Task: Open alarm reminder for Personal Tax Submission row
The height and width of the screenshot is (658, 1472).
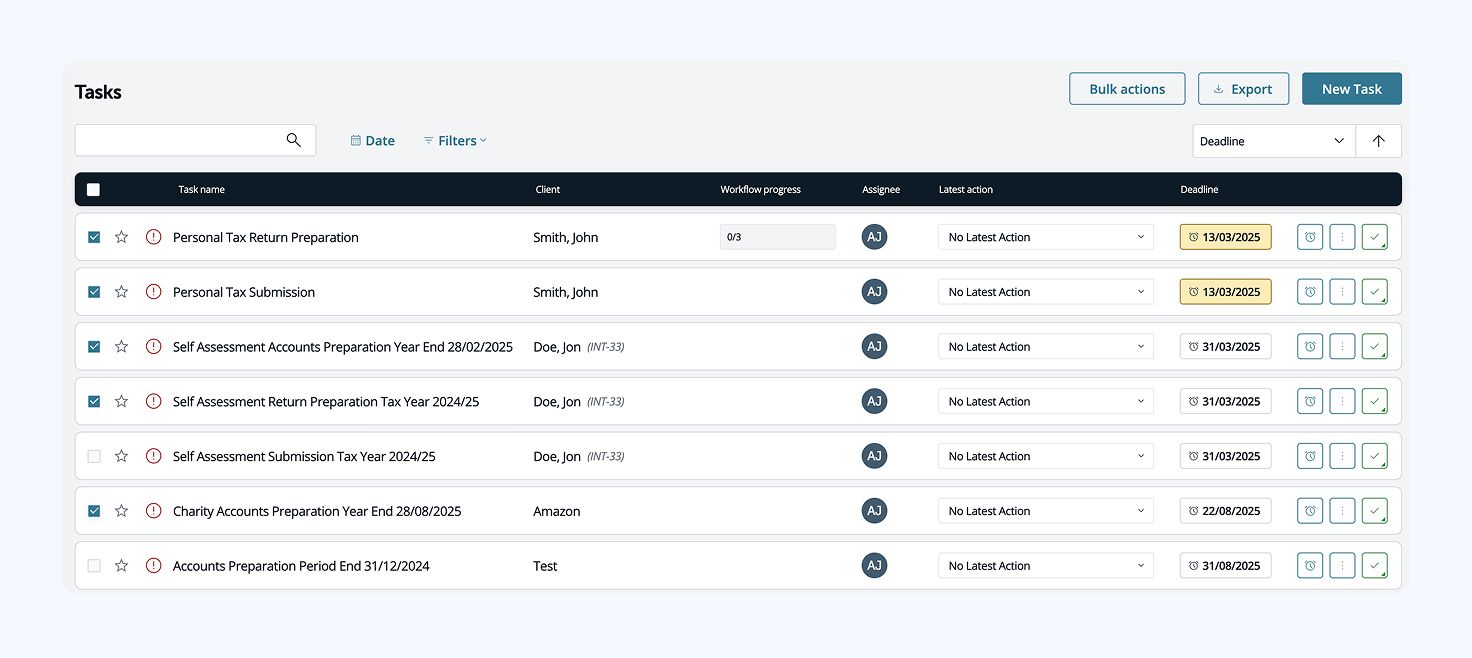Action: click(x=1310, y=292)
